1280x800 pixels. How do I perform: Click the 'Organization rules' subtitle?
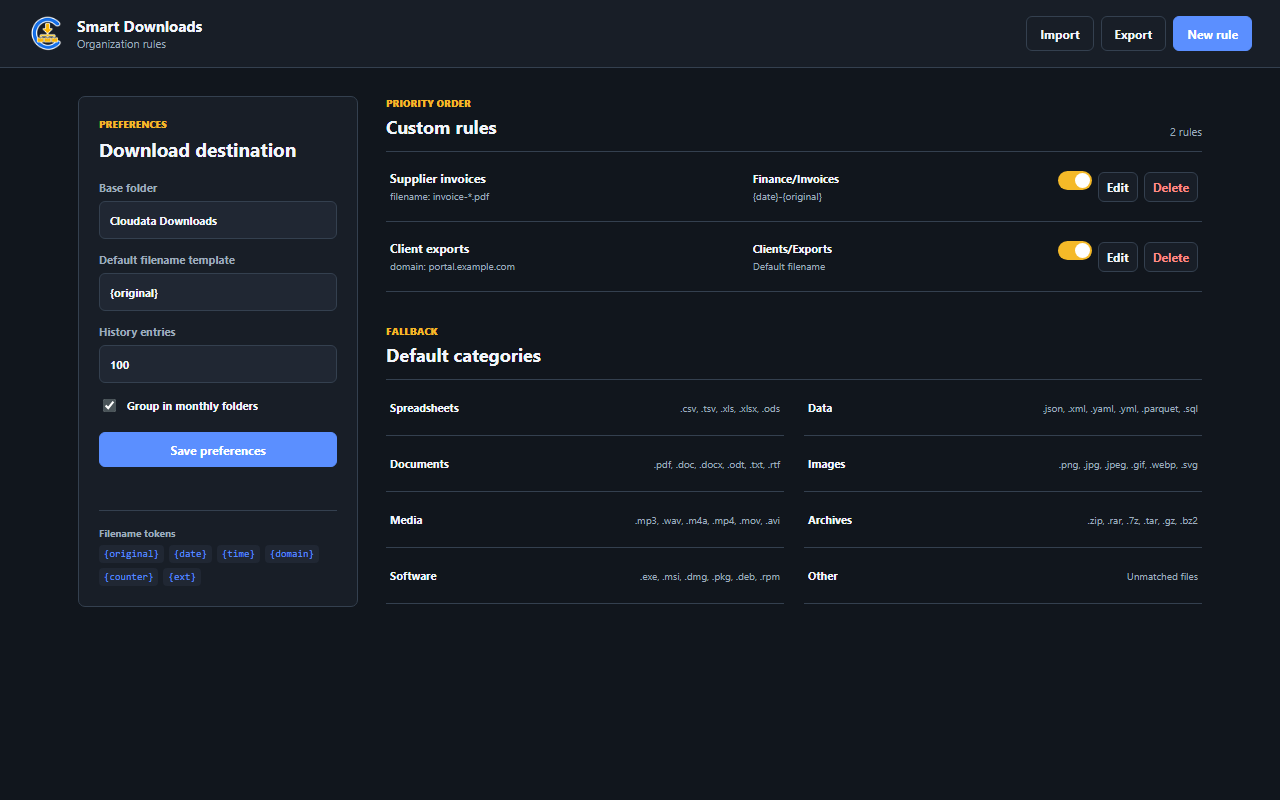pyautogui.click(x=122, y=44)
